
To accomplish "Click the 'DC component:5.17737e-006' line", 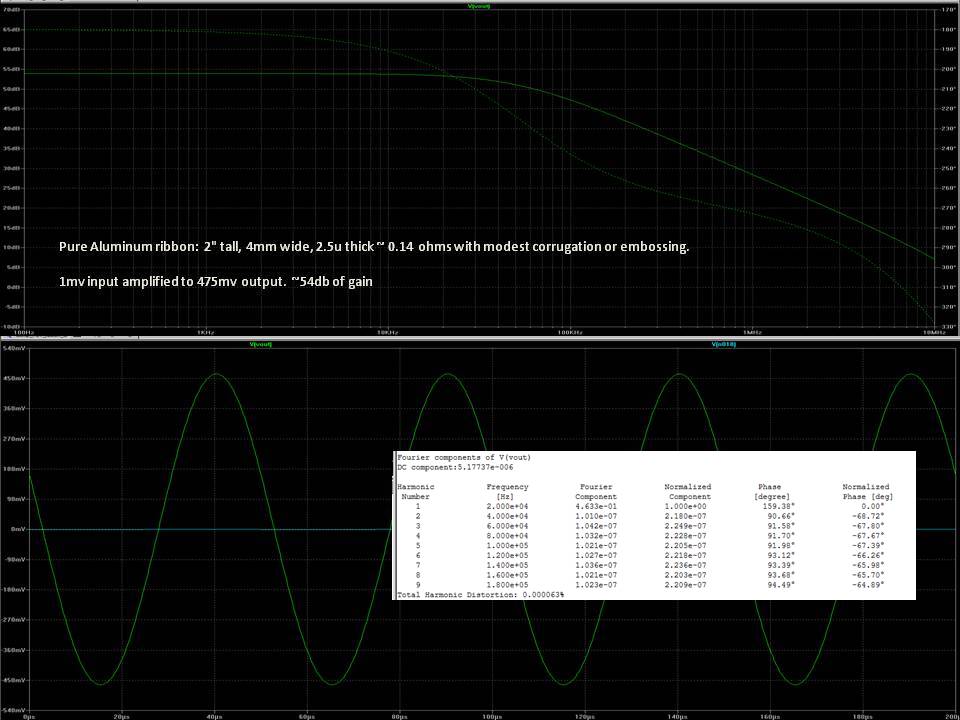I will click(x=455, y=467).
